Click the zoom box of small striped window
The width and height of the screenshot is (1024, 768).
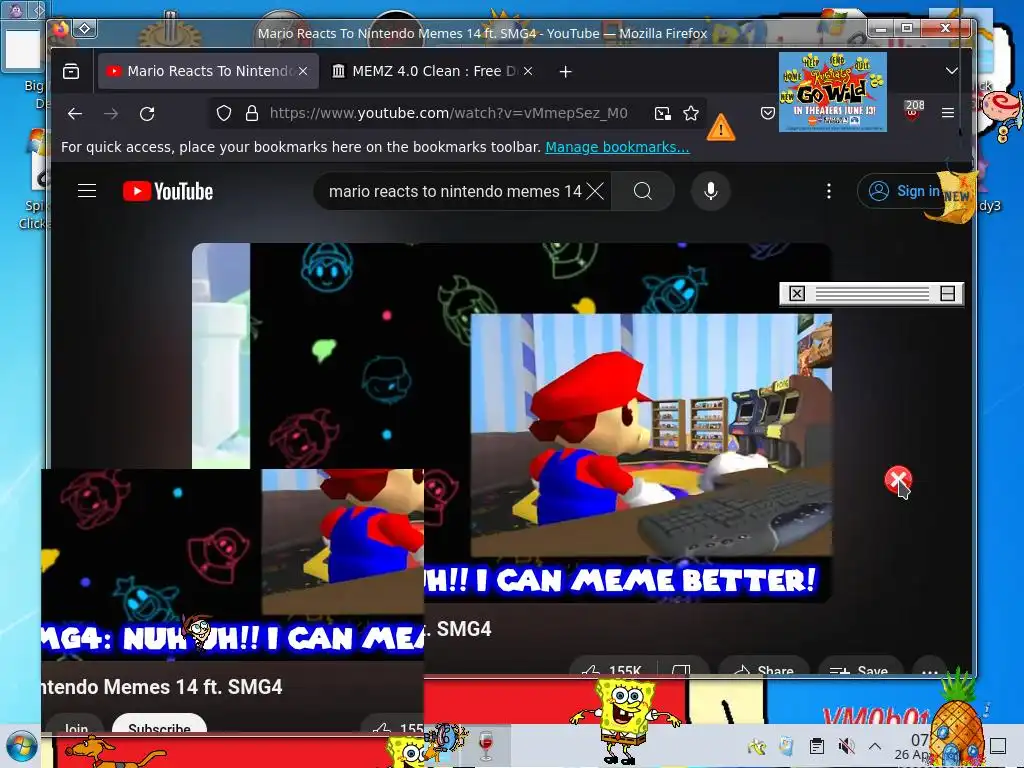[948, 294]
